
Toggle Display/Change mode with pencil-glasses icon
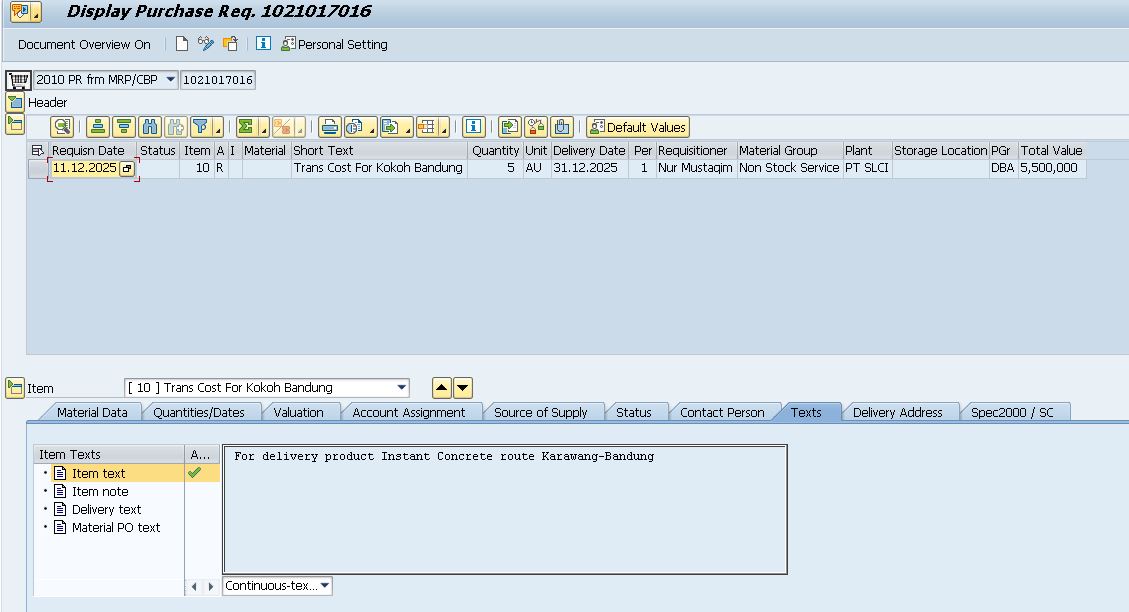tap(206, 44)
